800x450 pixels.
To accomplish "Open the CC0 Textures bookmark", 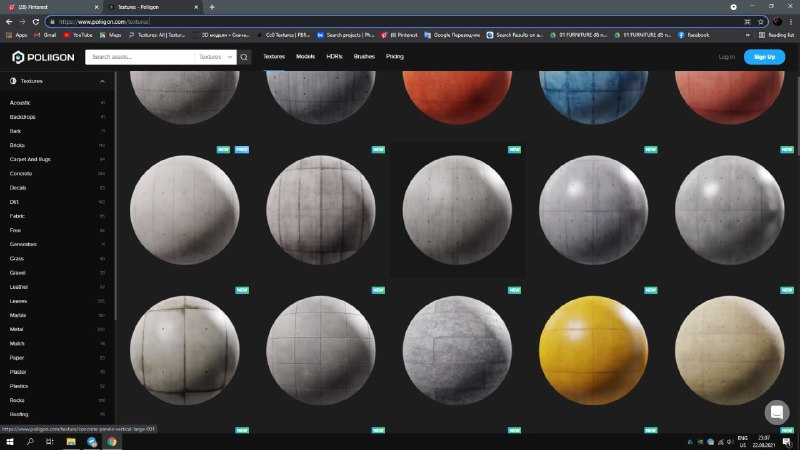I will tap(283, 35).
